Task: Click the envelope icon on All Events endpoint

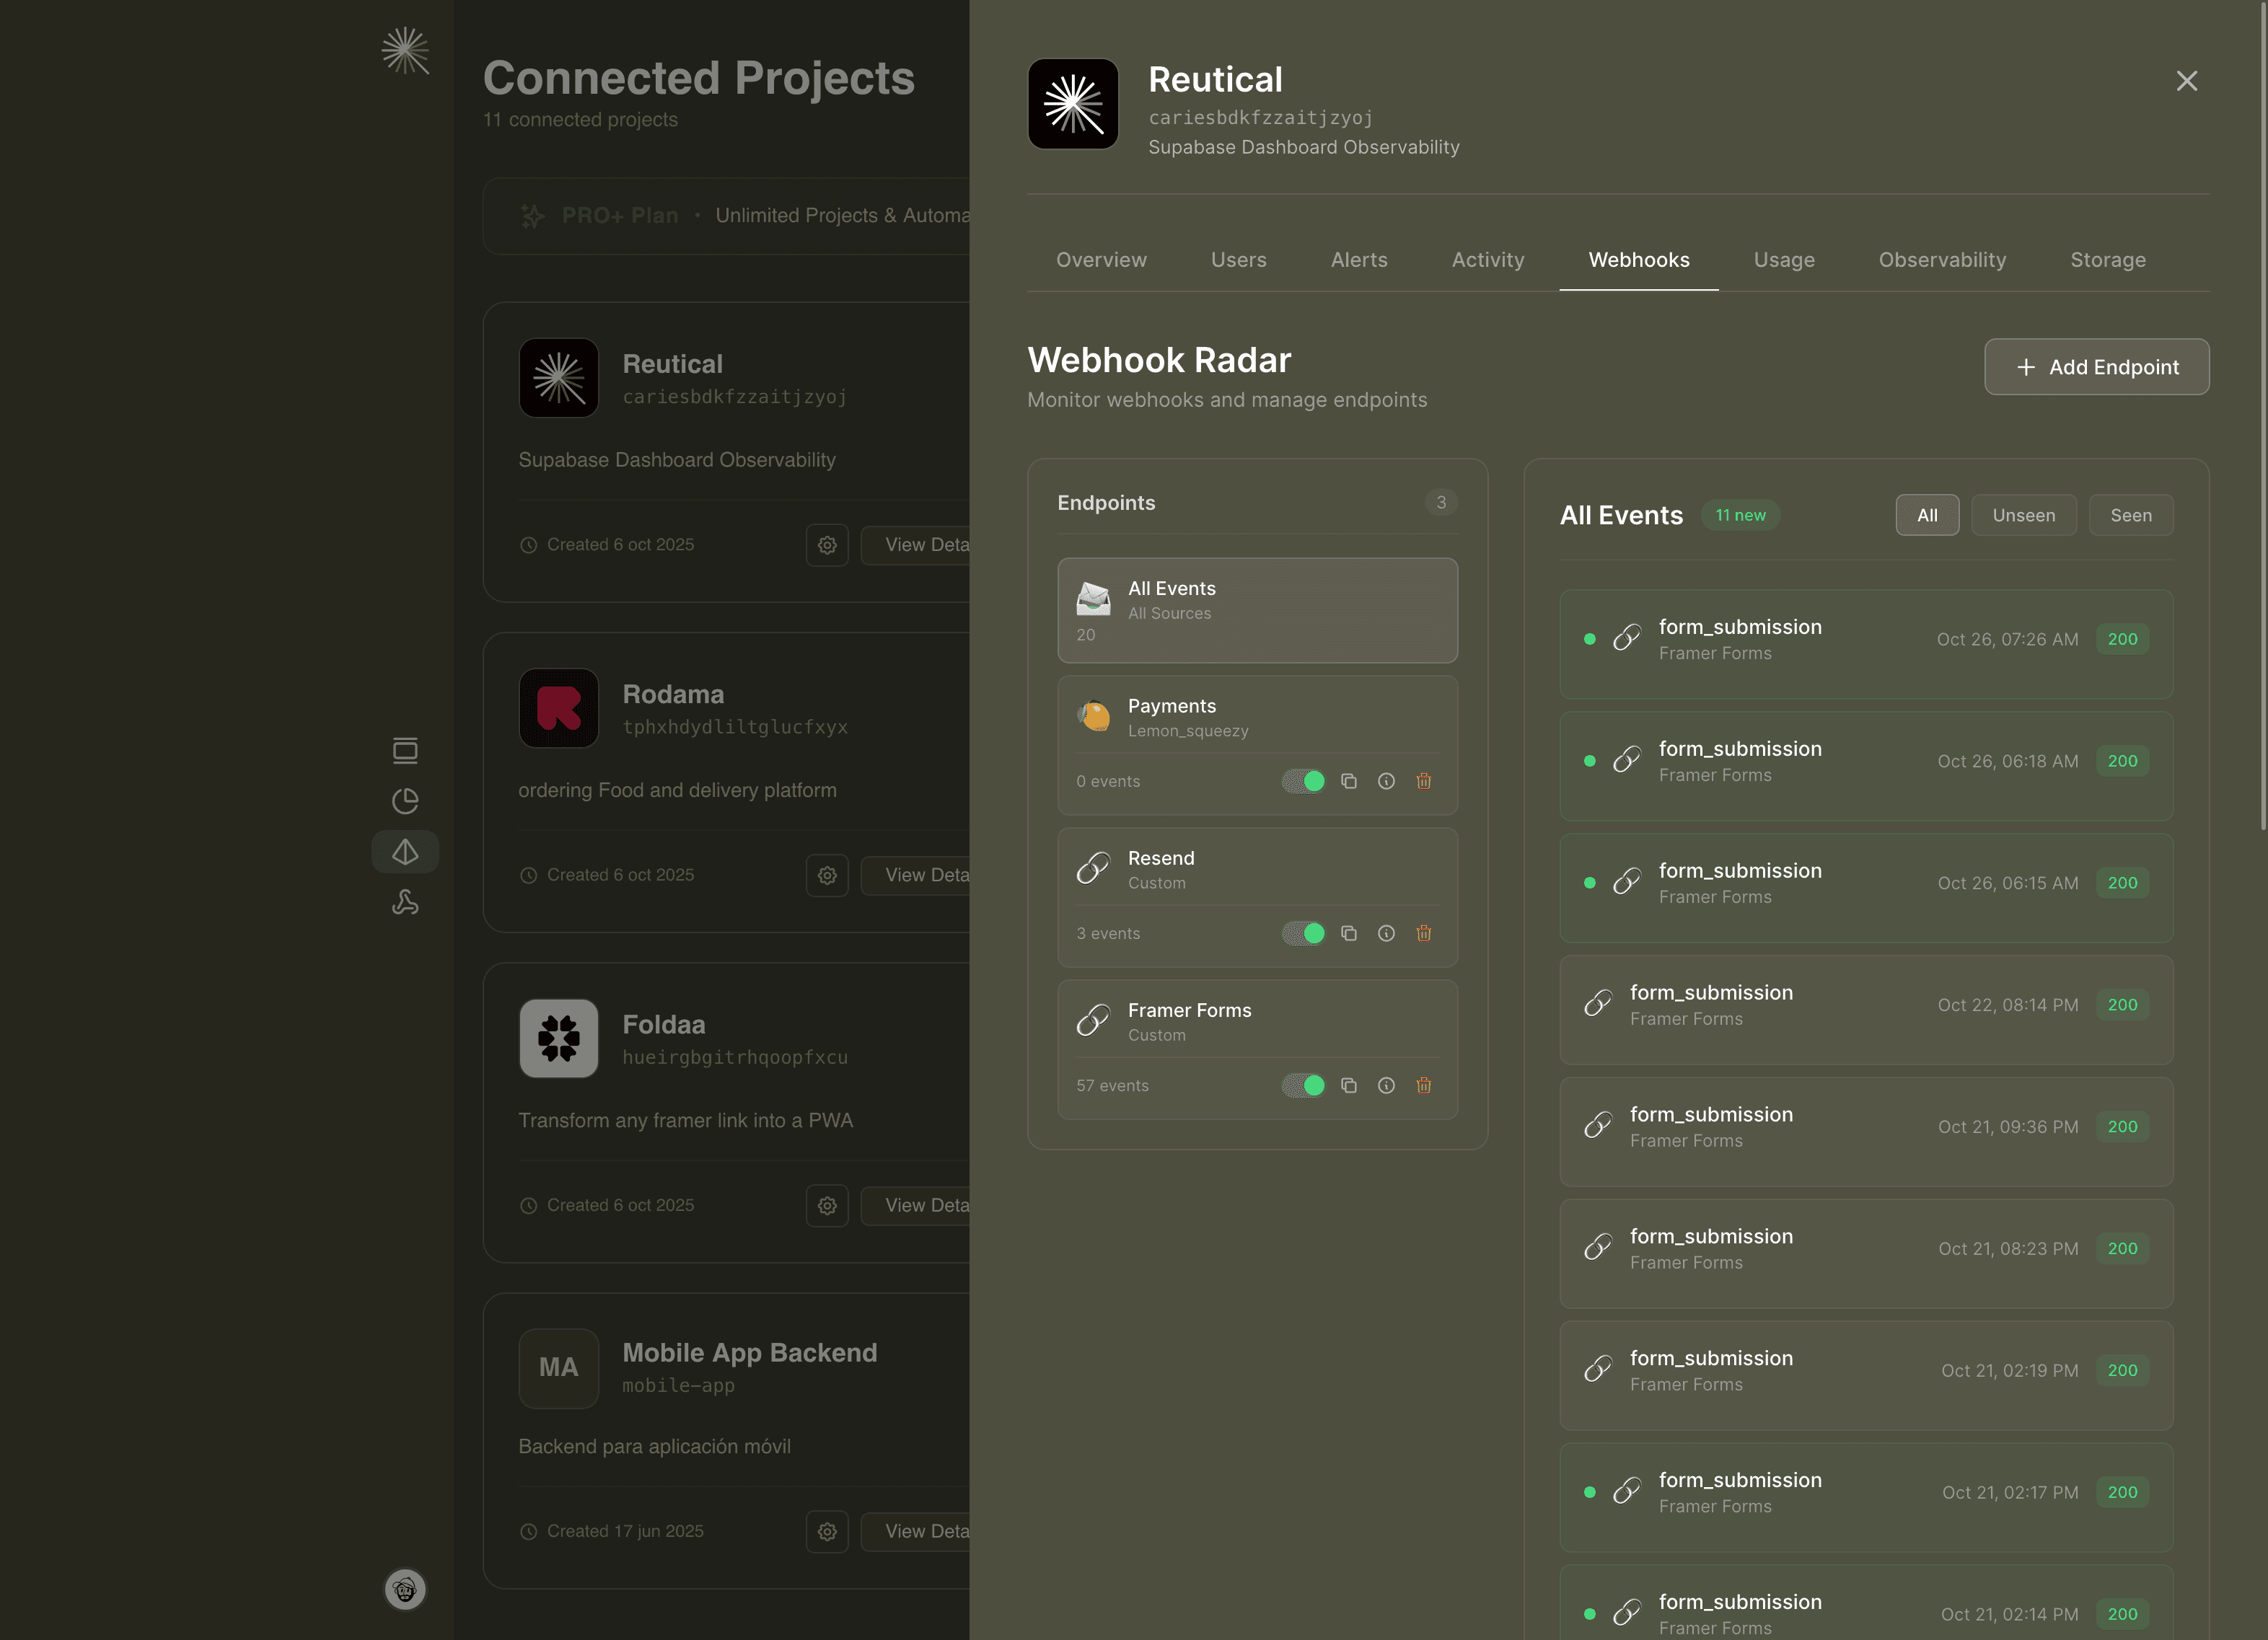Action: (1093, 598)
